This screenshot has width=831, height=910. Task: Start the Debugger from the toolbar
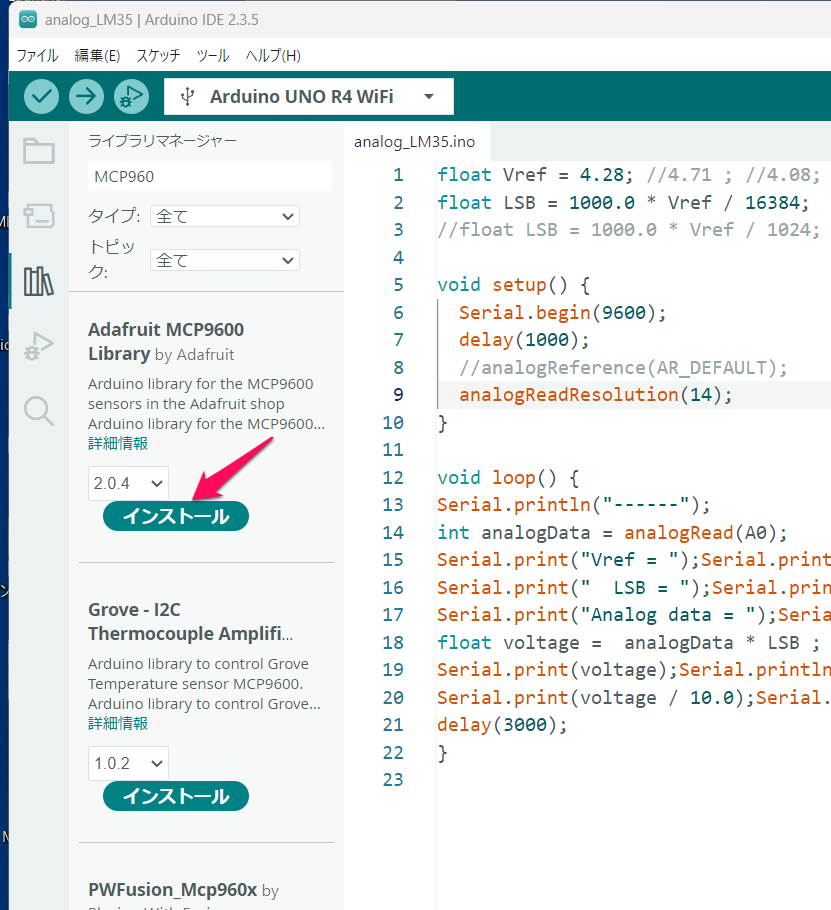pyautogui.click(x=131, y=96)
